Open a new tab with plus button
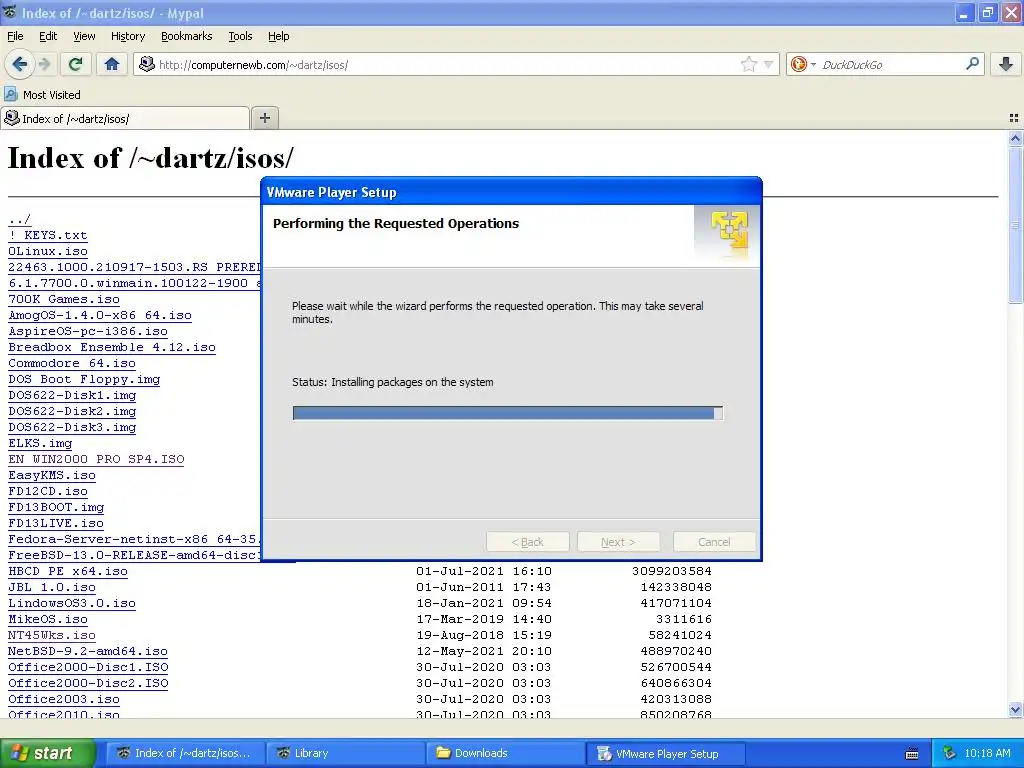 (264, 118)
